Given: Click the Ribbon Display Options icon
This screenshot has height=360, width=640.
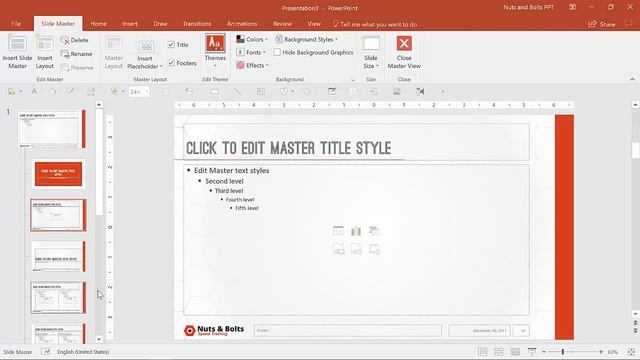Looking at the screenshot, I should [572, 7].
